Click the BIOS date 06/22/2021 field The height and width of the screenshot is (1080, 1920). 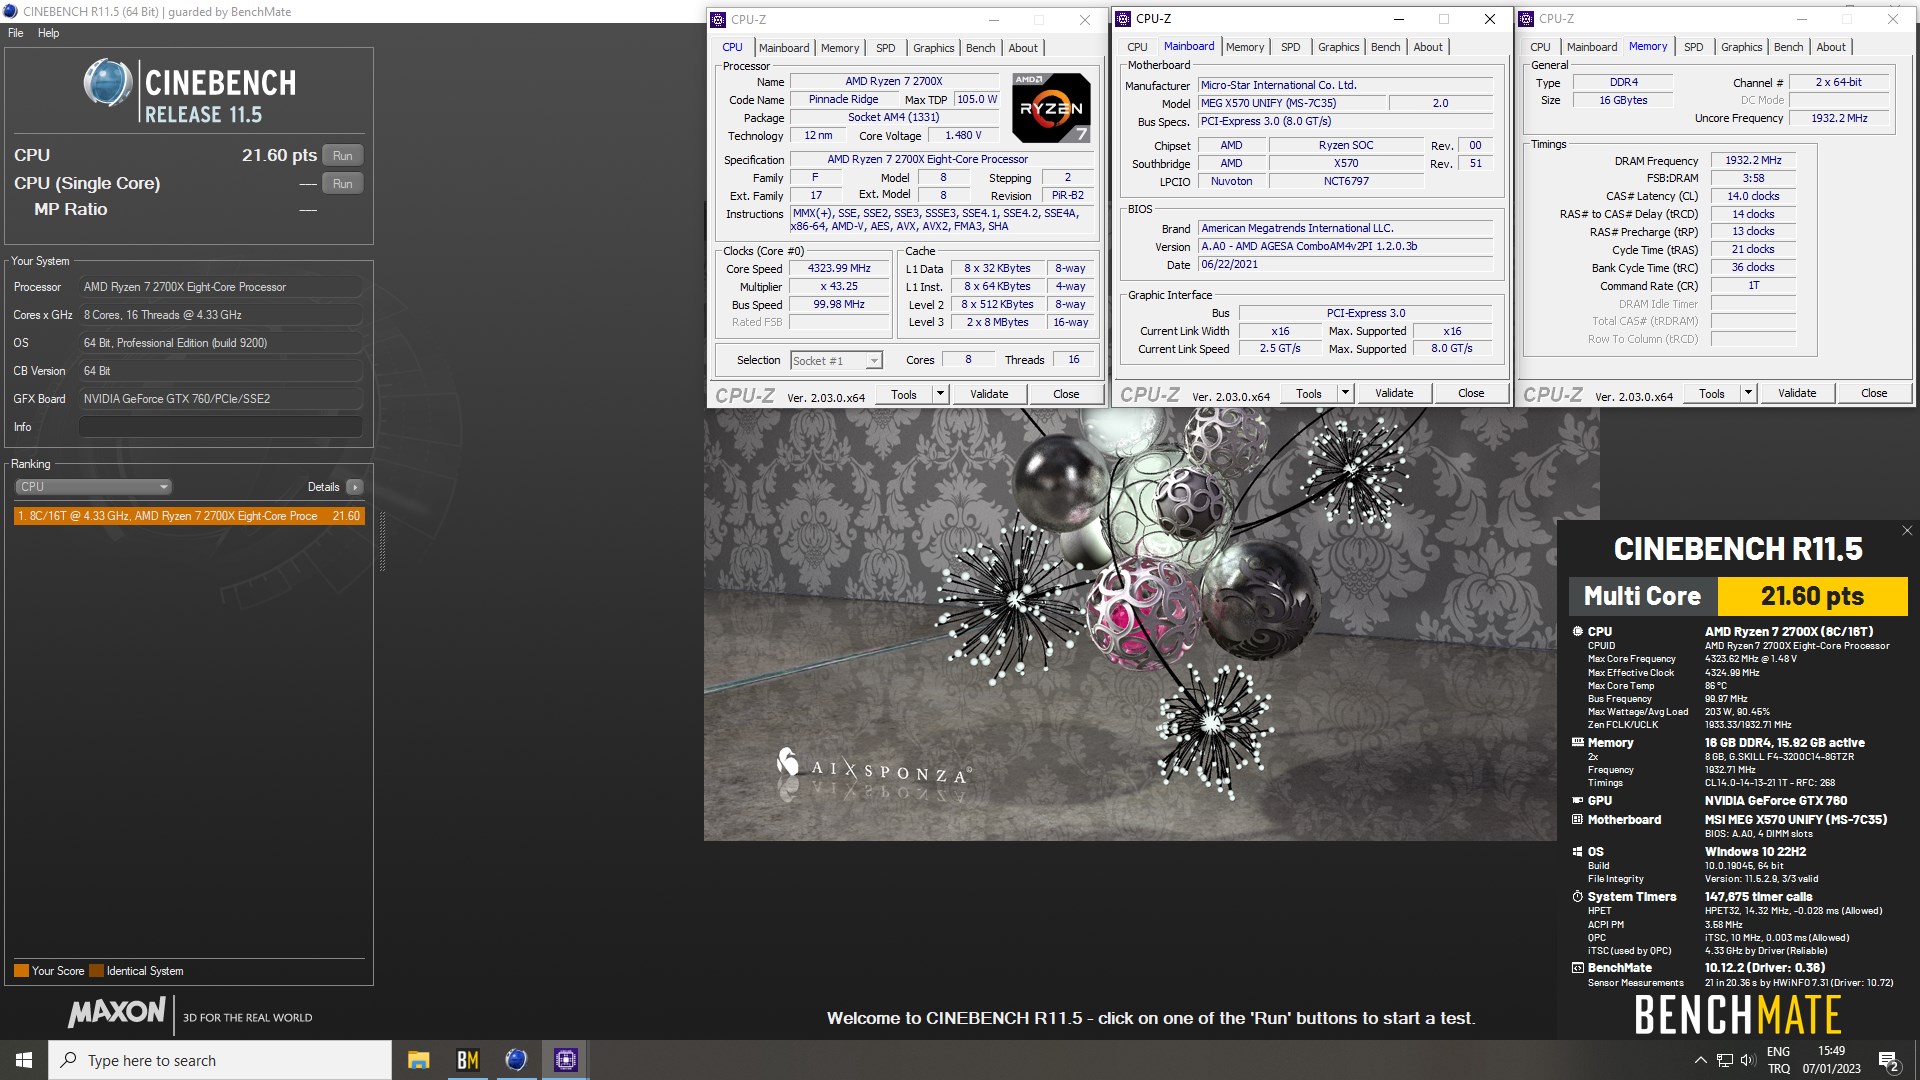(x=1345, y=265)
